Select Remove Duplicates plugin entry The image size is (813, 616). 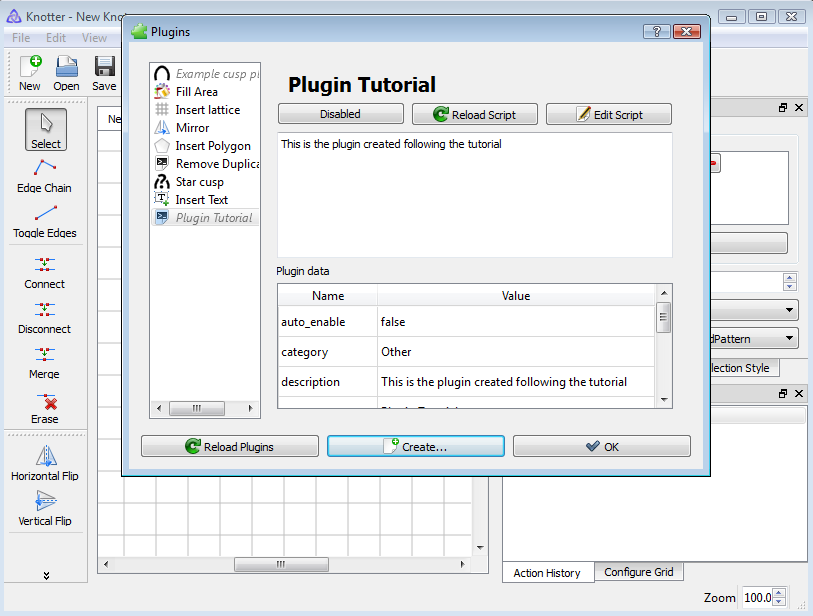coord(206,164)
